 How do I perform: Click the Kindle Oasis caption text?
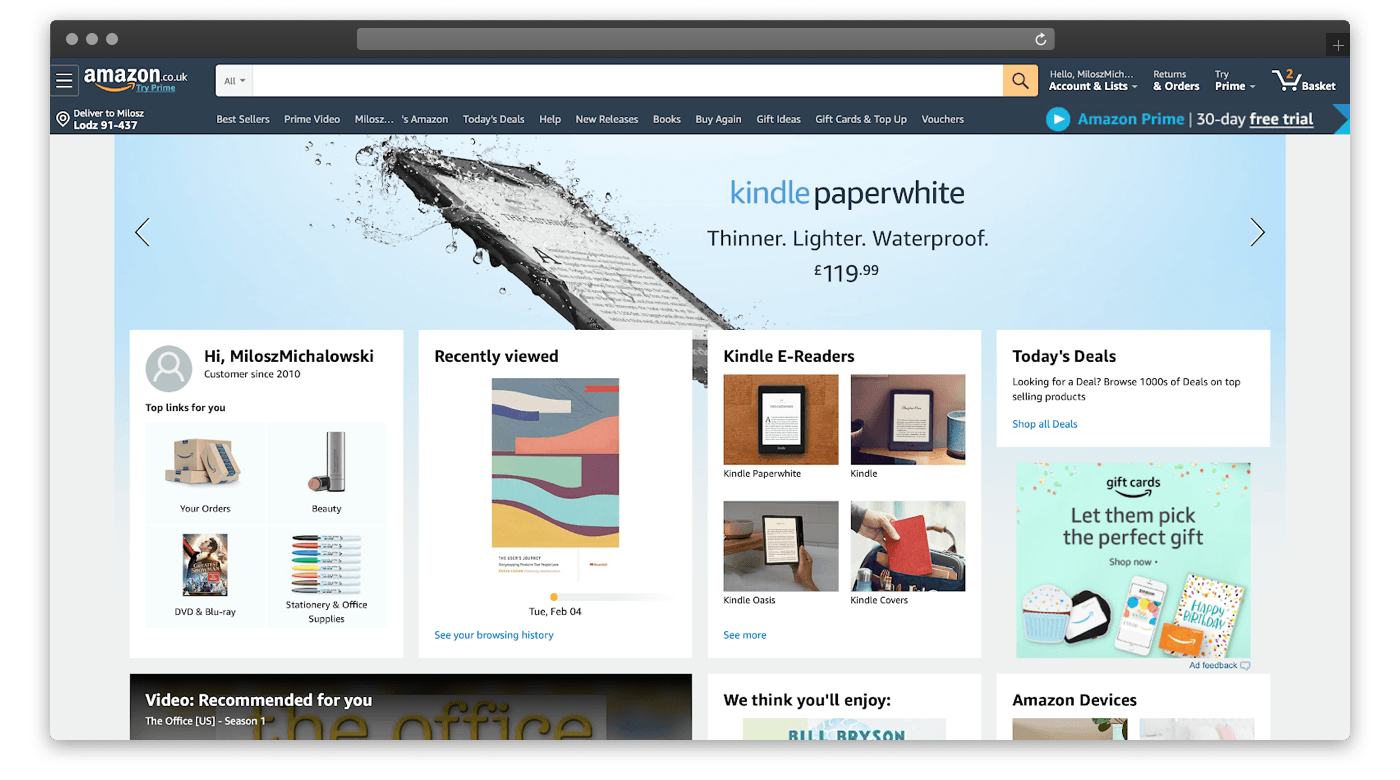click(x=749, y=600)
